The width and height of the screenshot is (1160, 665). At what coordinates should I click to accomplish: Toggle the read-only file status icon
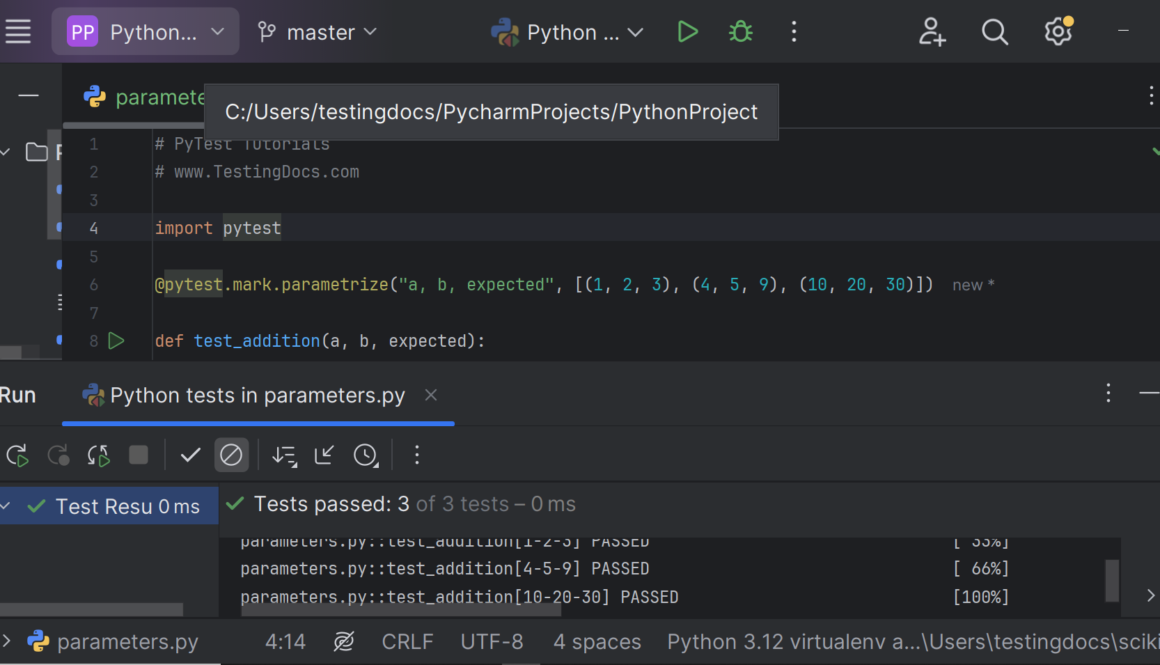pos(344,642)
